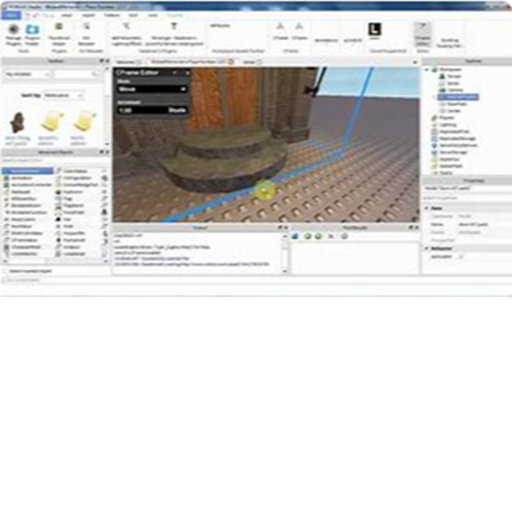The width and height of the screenshot is (512, 512).
Task: Select the brown statue model thumbnail in Toolbox
Action: pyautogui.click(x=18, y=122)
